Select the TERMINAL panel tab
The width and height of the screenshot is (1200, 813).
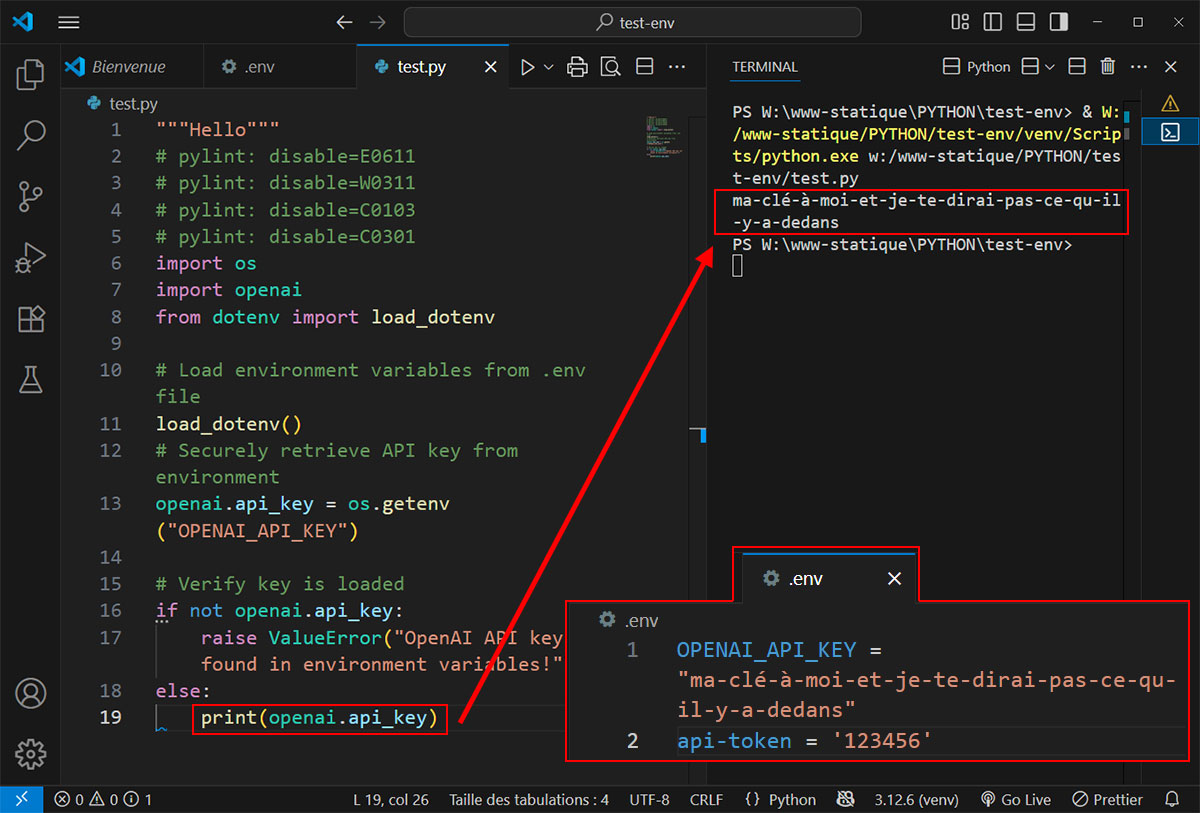(765, 67)
